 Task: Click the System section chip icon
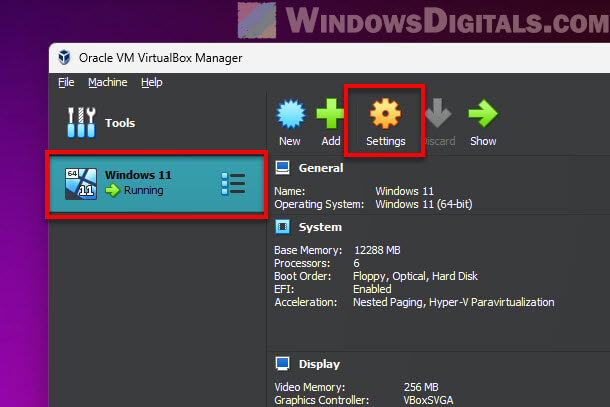[282, 226]
